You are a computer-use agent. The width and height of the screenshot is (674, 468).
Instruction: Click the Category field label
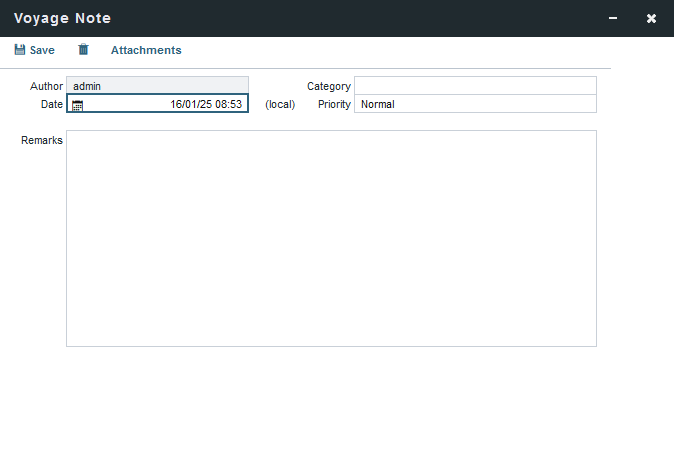pos(328,86)
